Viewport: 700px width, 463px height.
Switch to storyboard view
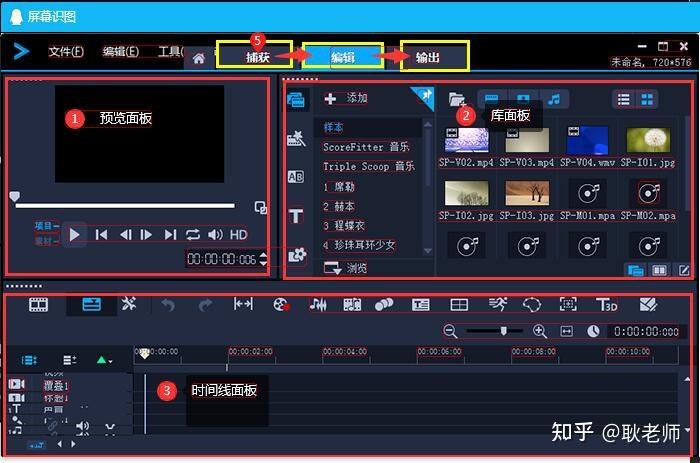[38, 305]
